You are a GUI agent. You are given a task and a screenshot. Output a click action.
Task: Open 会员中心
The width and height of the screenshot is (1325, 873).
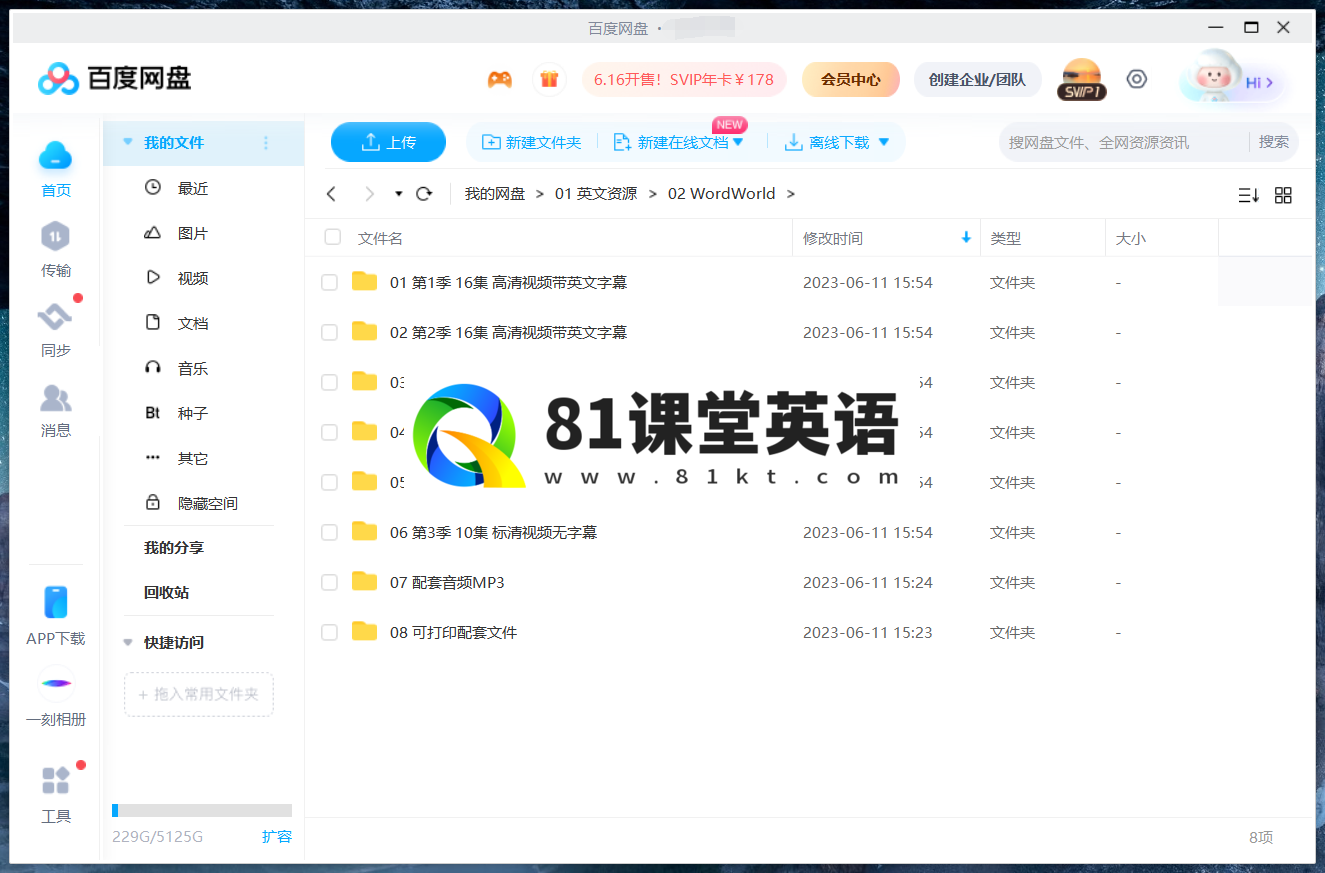coord(851,80)
